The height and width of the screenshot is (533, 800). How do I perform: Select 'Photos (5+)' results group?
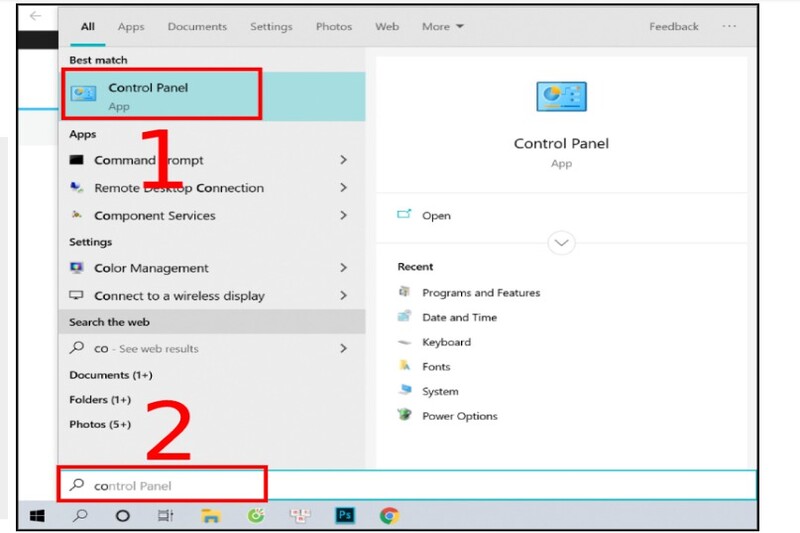pos(100,424)
